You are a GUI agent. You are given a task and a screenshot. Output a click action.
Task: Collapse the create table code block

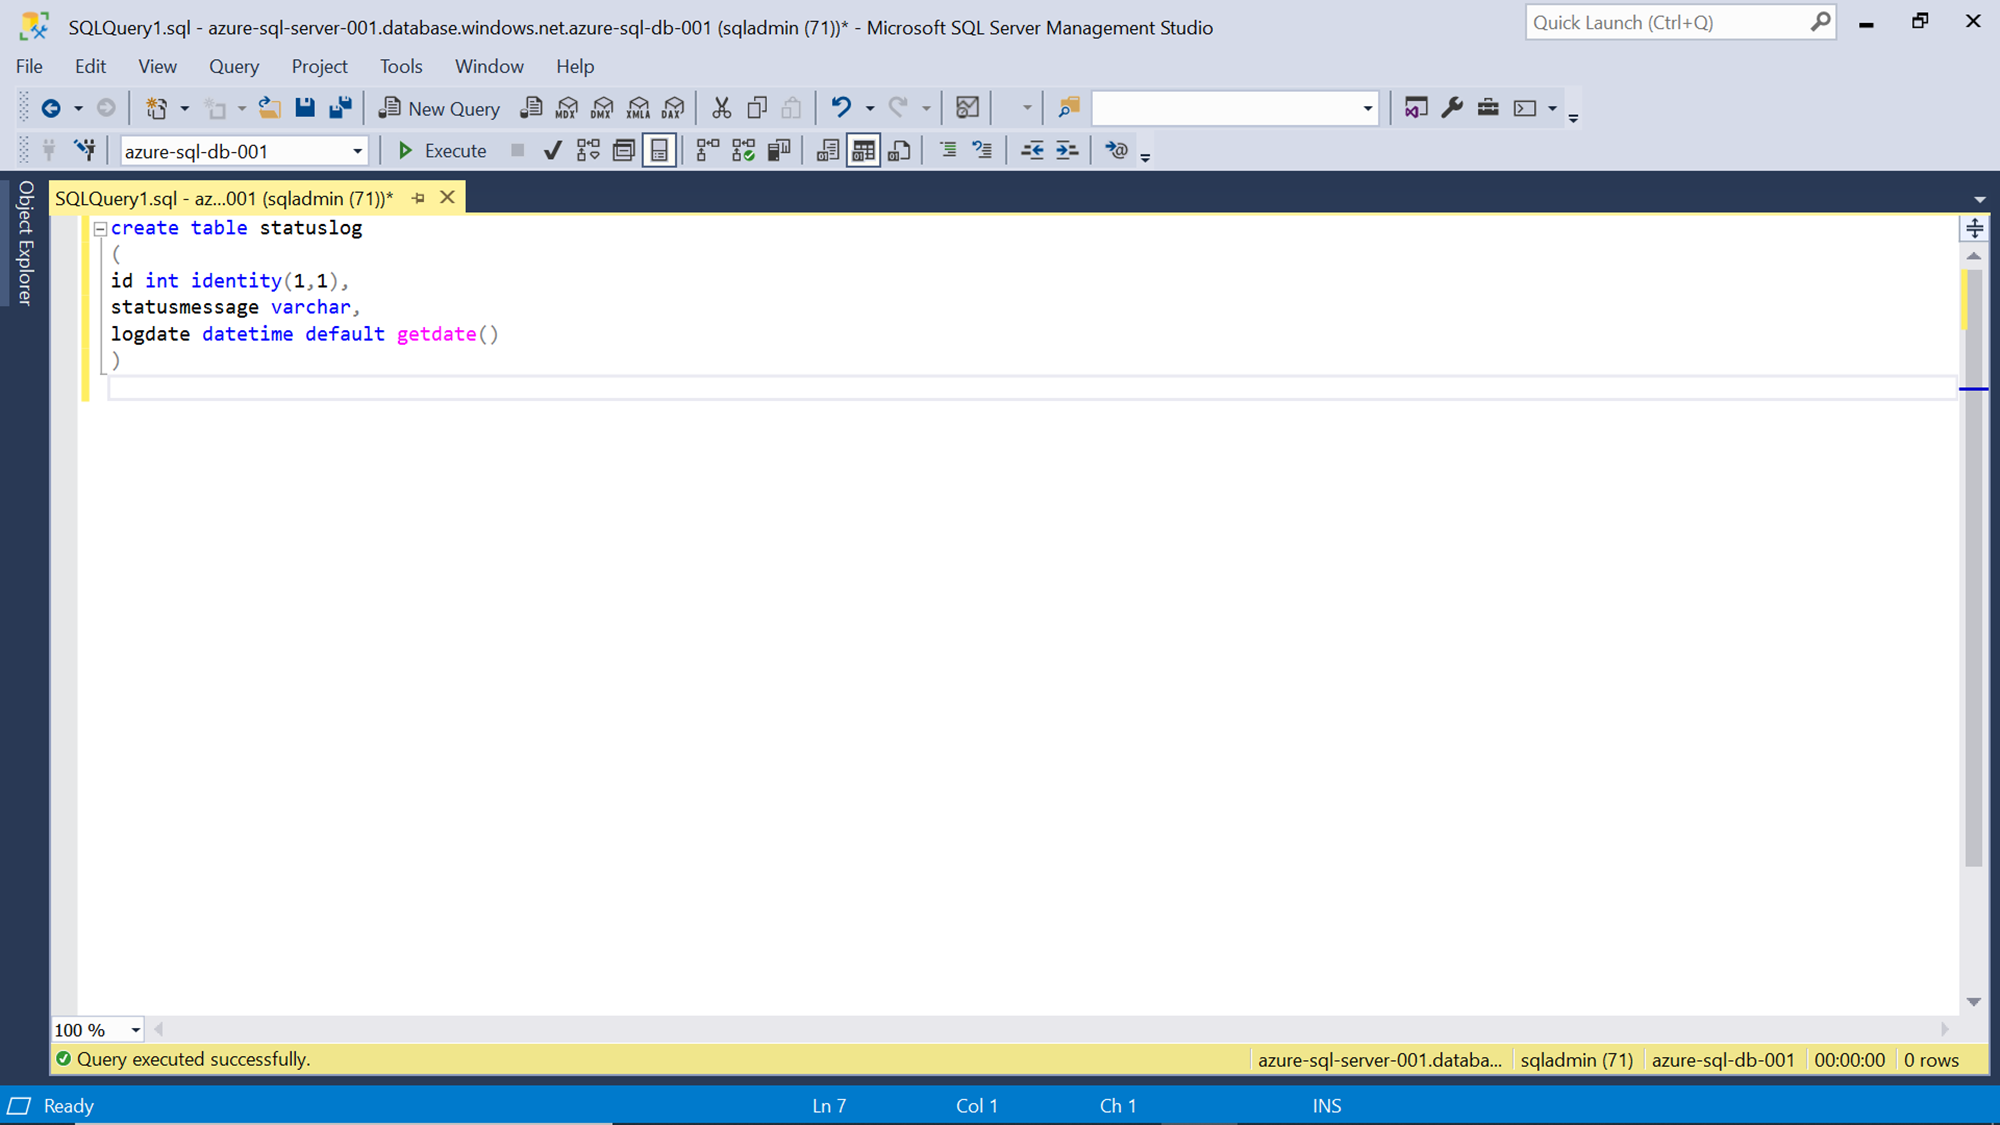(100, 229)
